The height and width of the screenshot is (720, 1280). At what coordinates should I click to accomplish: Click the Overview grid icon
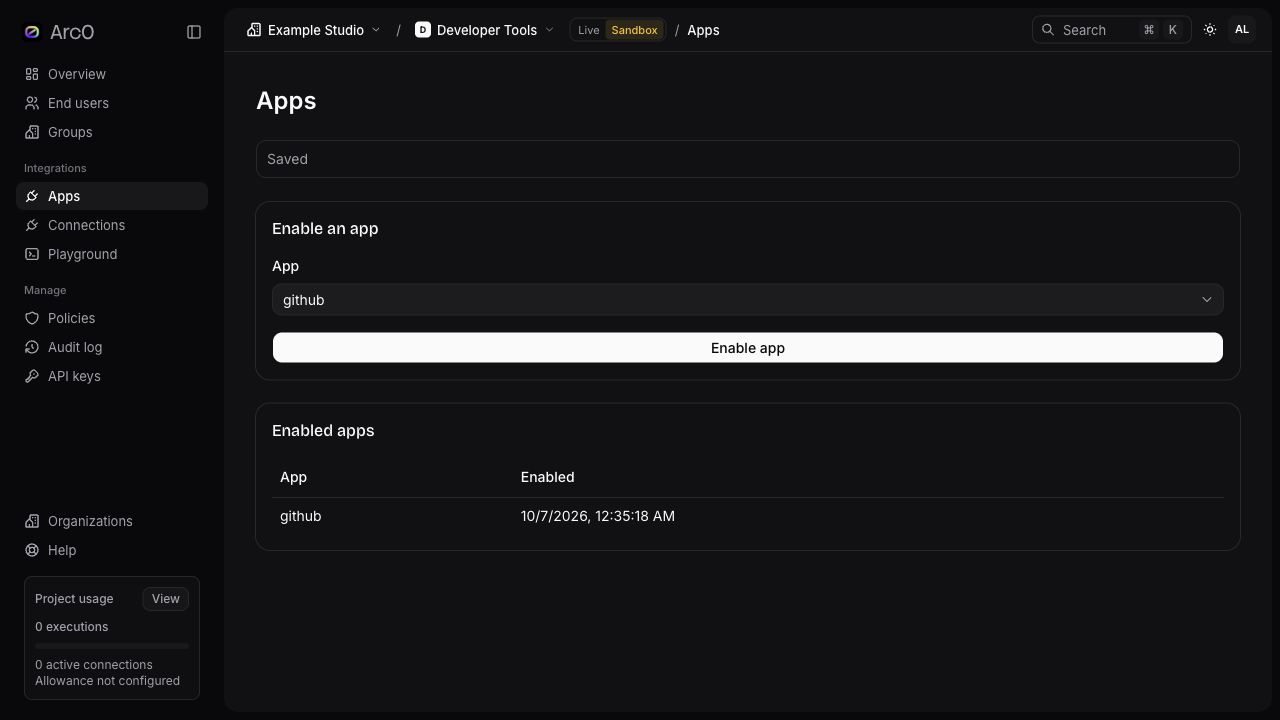pyautogui.click(x=32, y=74)
